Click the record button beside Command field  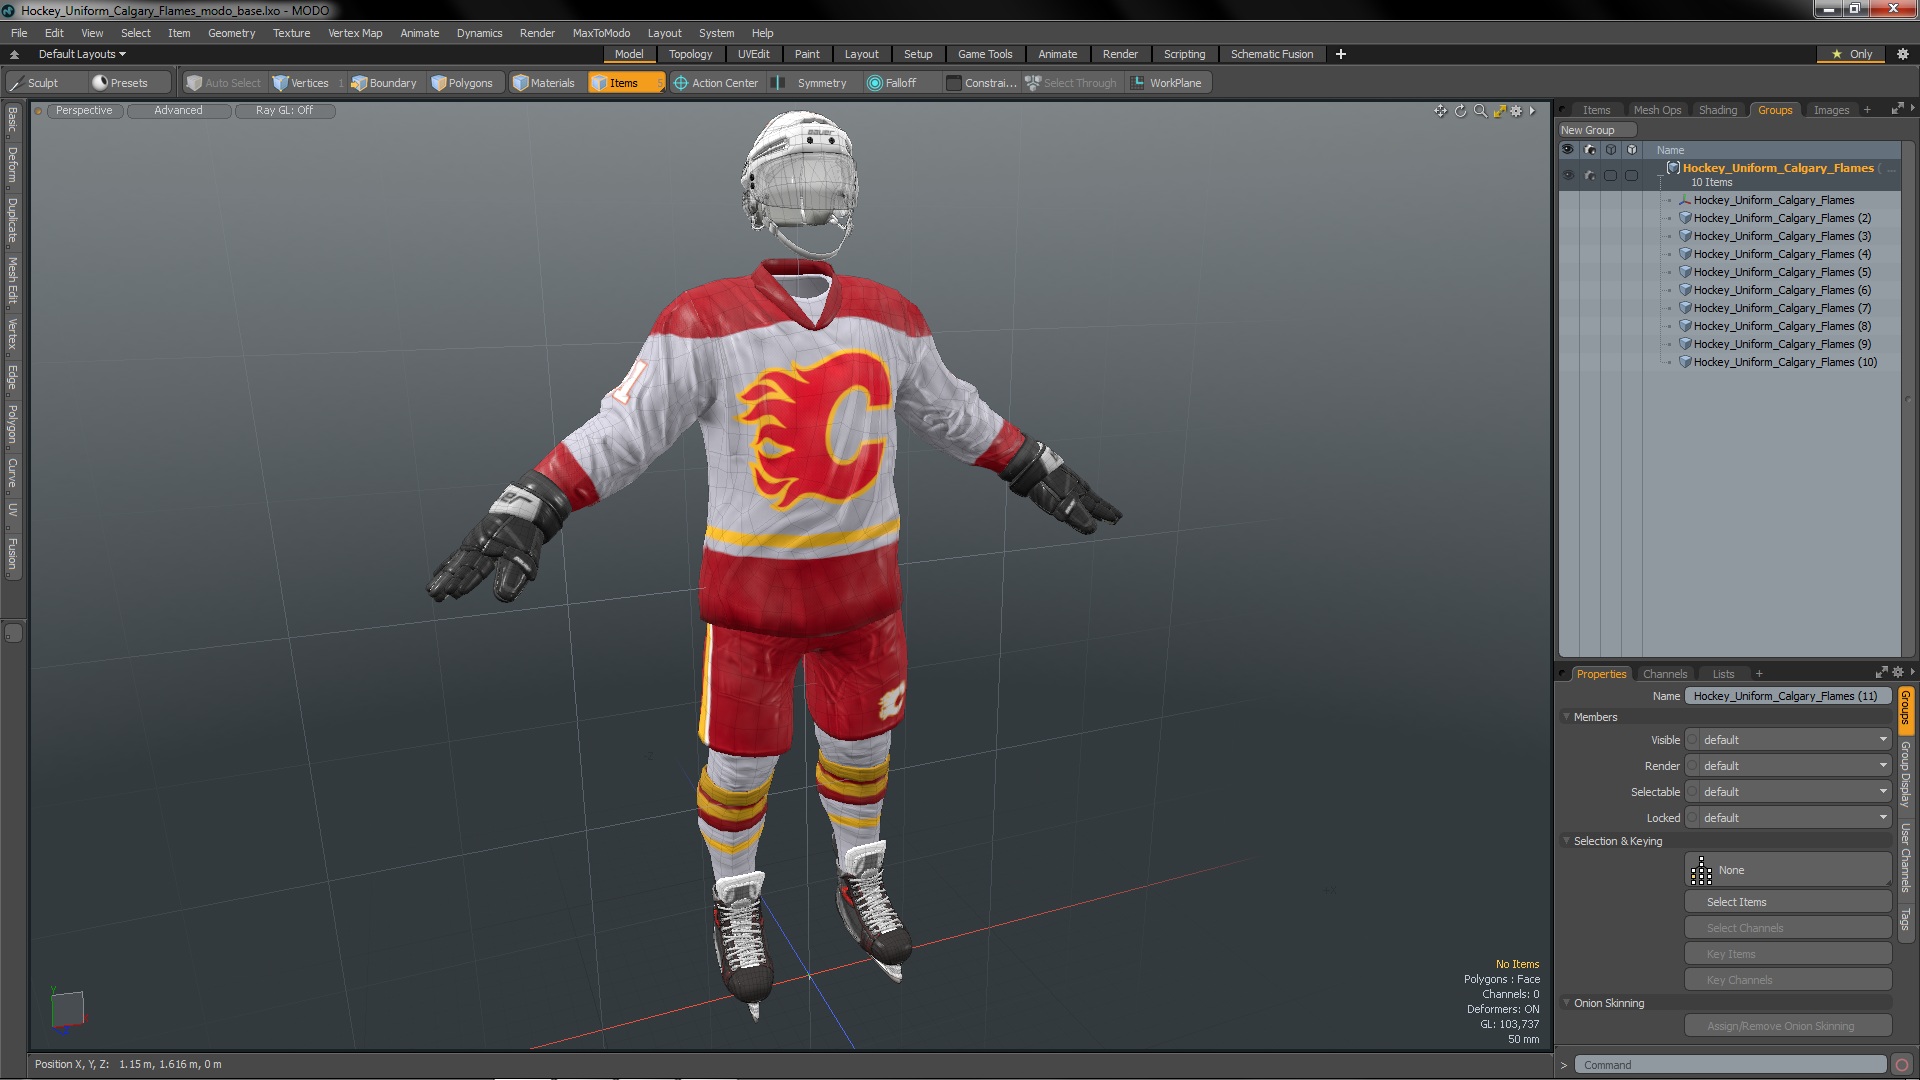[1901, 1065]
